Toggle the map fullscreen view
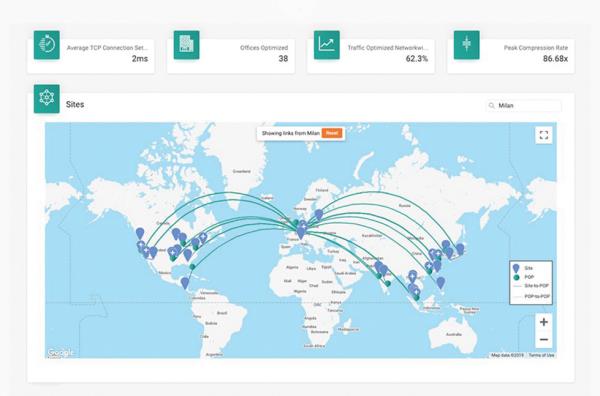Screen dimensions: 600x396 [x=544, y=135]
